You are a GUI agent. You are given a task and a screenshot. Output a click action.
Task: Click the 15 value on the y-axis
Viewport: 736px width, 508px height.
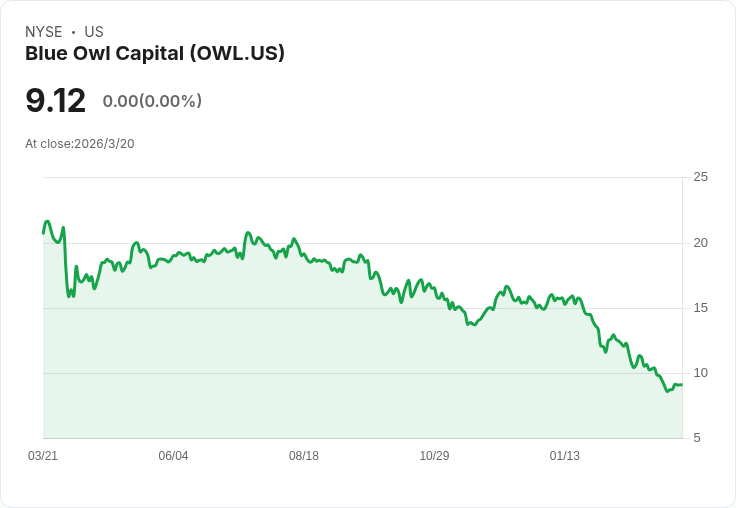701,308
